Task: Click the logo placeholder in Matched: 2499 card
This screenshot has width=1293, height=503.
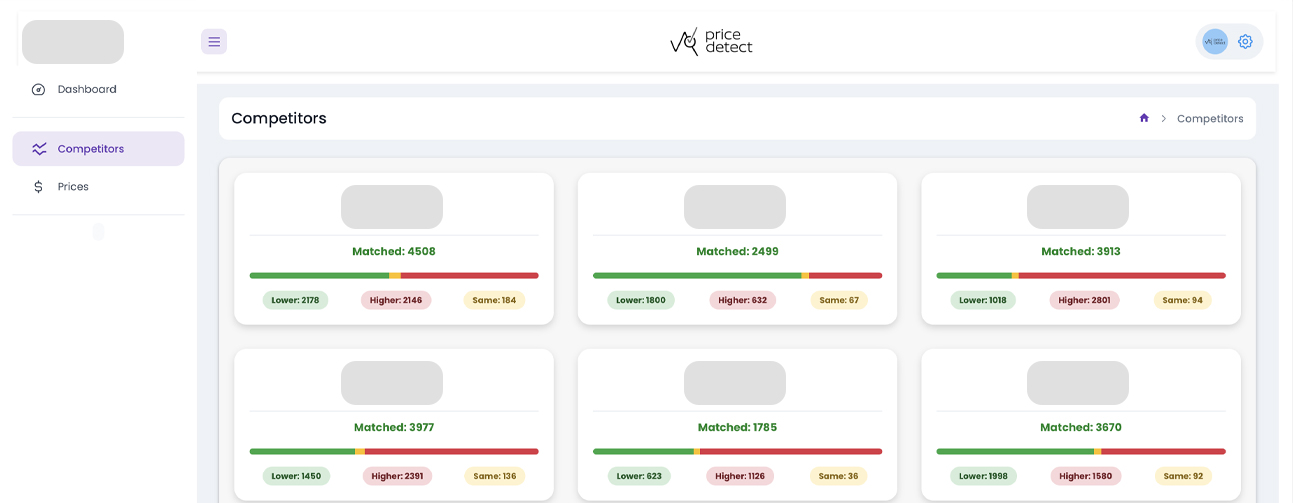Action: (735, 207)
